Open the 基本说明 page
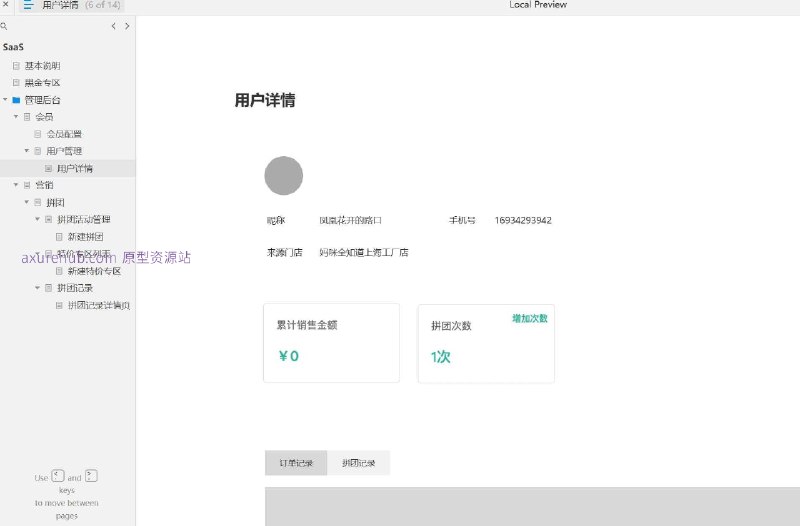This screenshot has width=800, height=526. [x=42, y=66]
